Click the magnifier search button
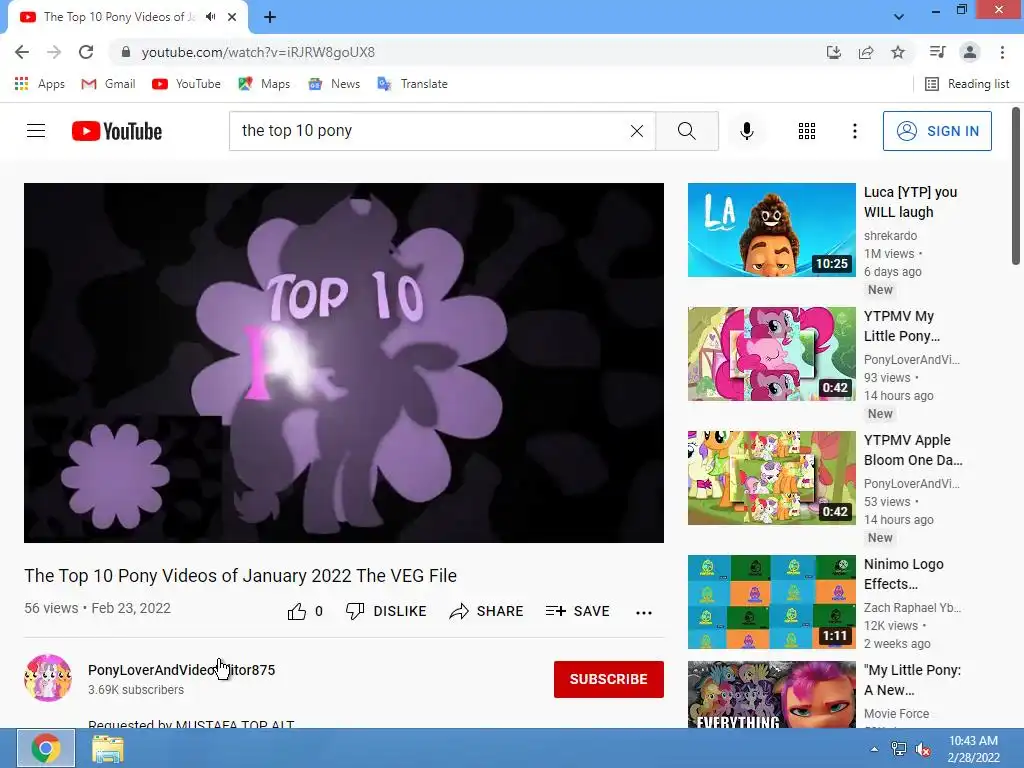1024x768 pixels. pyautogui.click(x=687, y=131)
